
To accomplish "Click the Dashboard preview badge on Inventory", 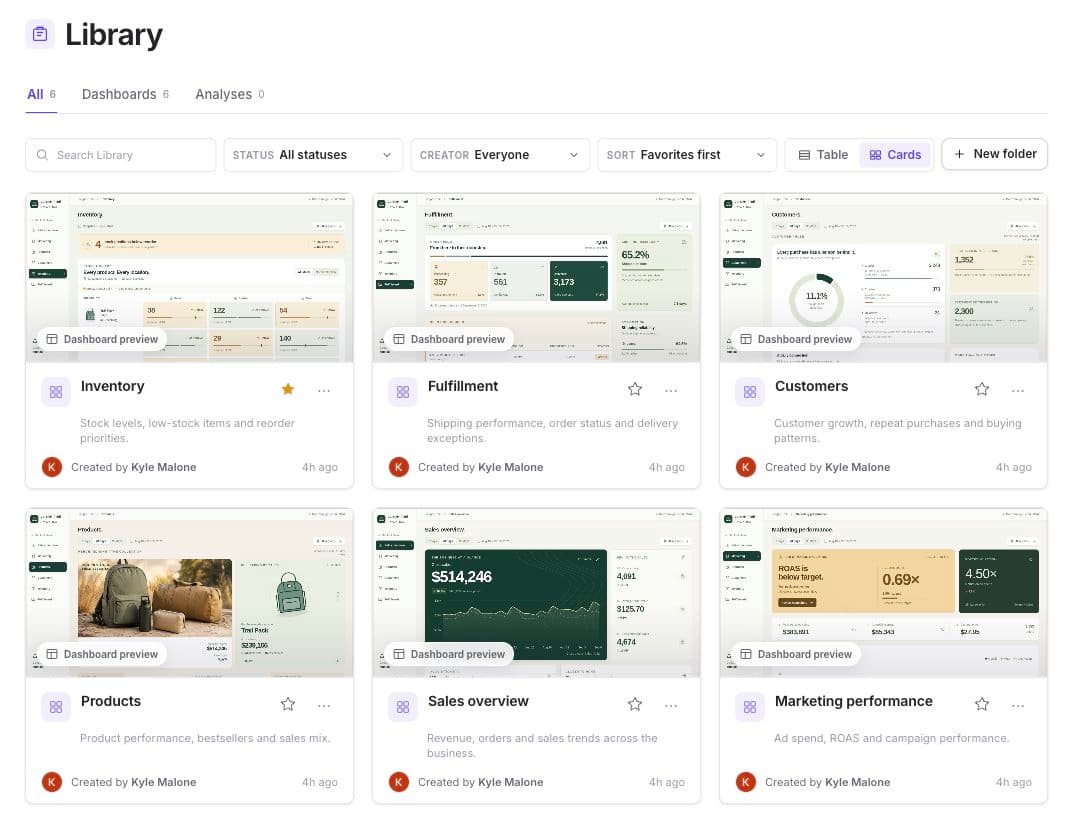I will (102, 340).
